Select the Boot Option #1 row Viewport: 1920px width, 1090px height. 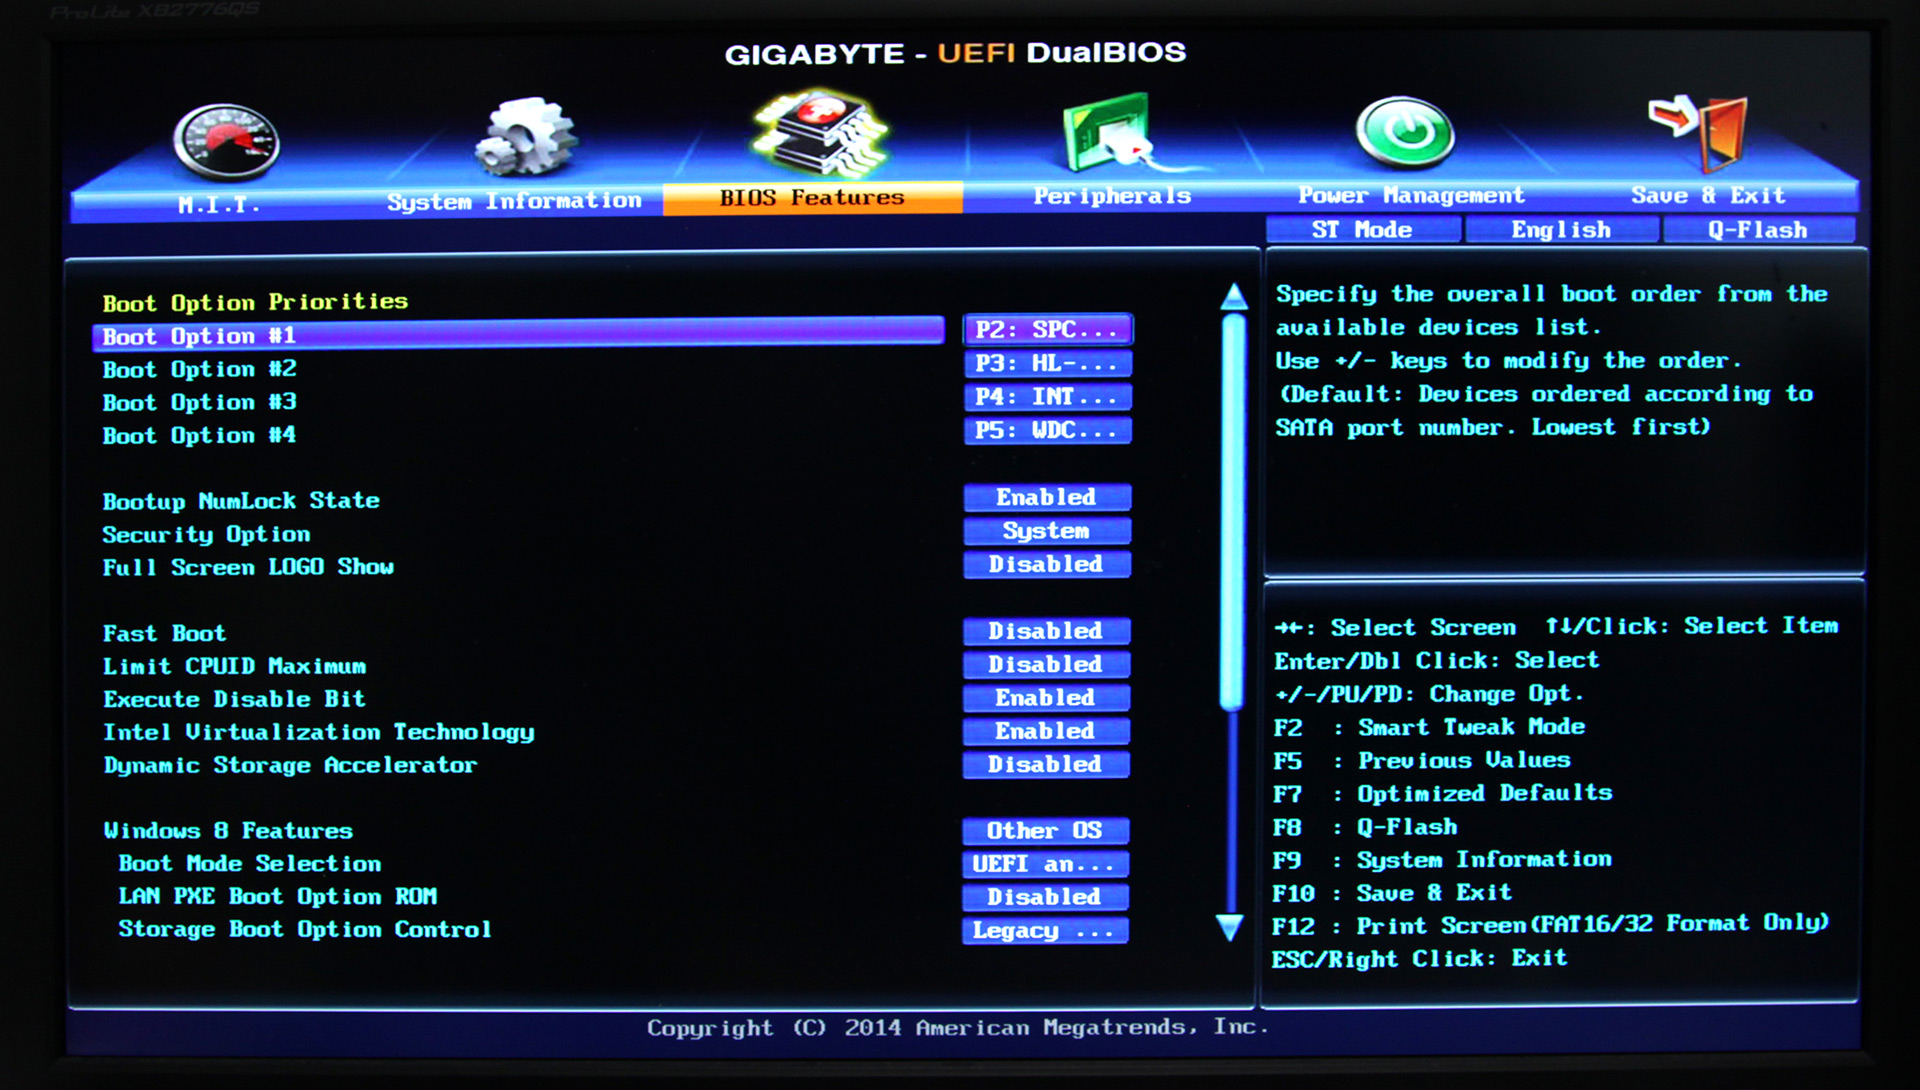pos(518,335)
